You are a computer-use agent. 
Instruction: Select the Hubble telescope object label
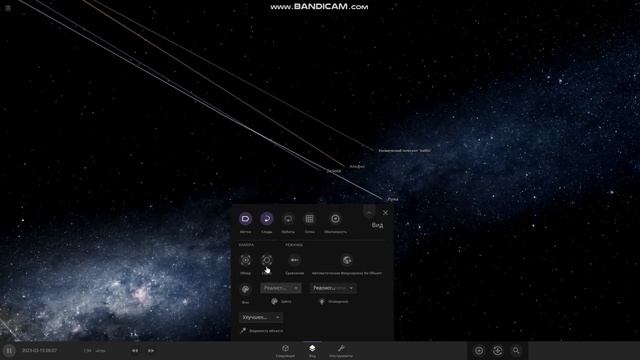(x=404, y=151)
